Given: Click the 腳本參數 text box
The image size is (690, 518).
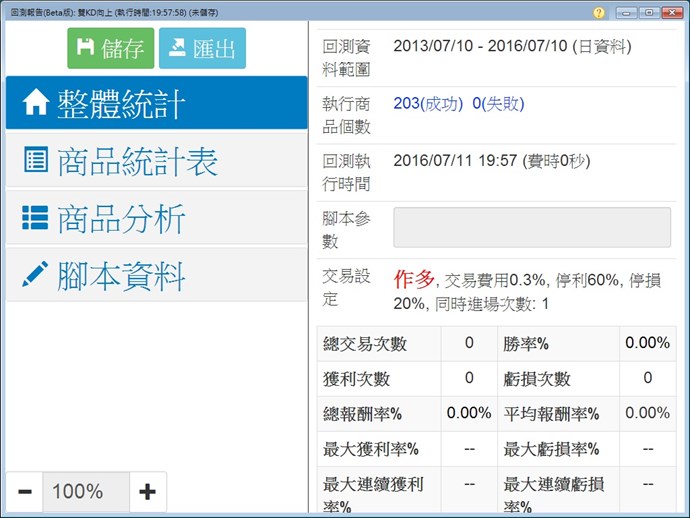Looking at the screenshot, I should coord(531,227).
